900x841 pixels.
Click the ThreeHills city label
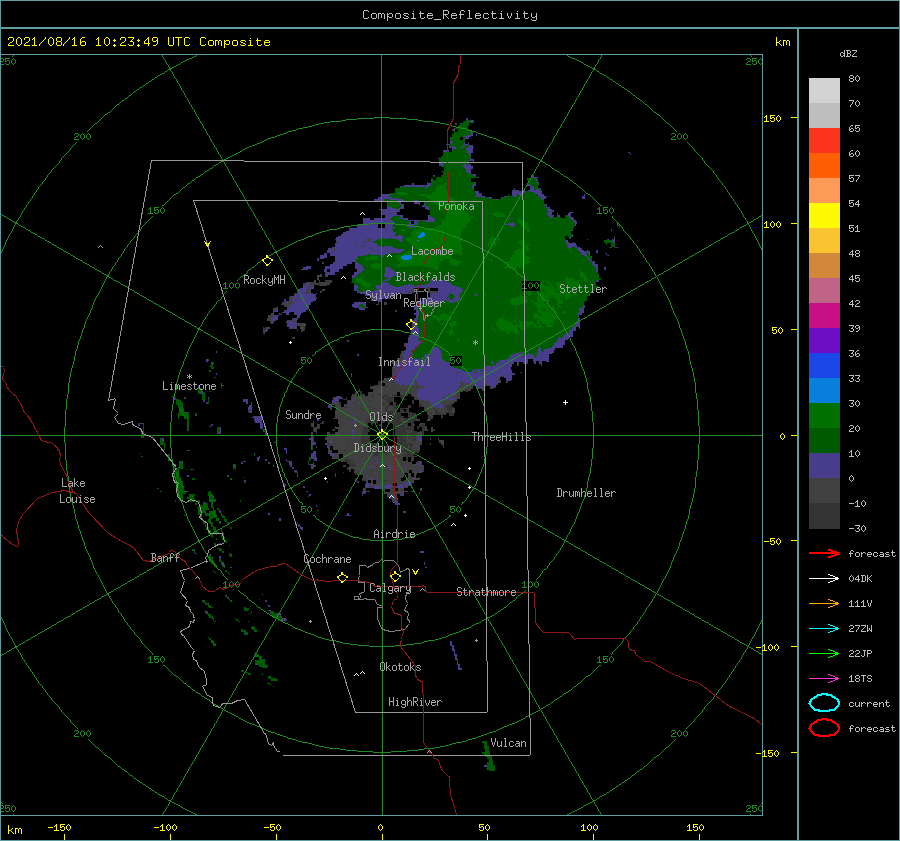tap(501, 437)
